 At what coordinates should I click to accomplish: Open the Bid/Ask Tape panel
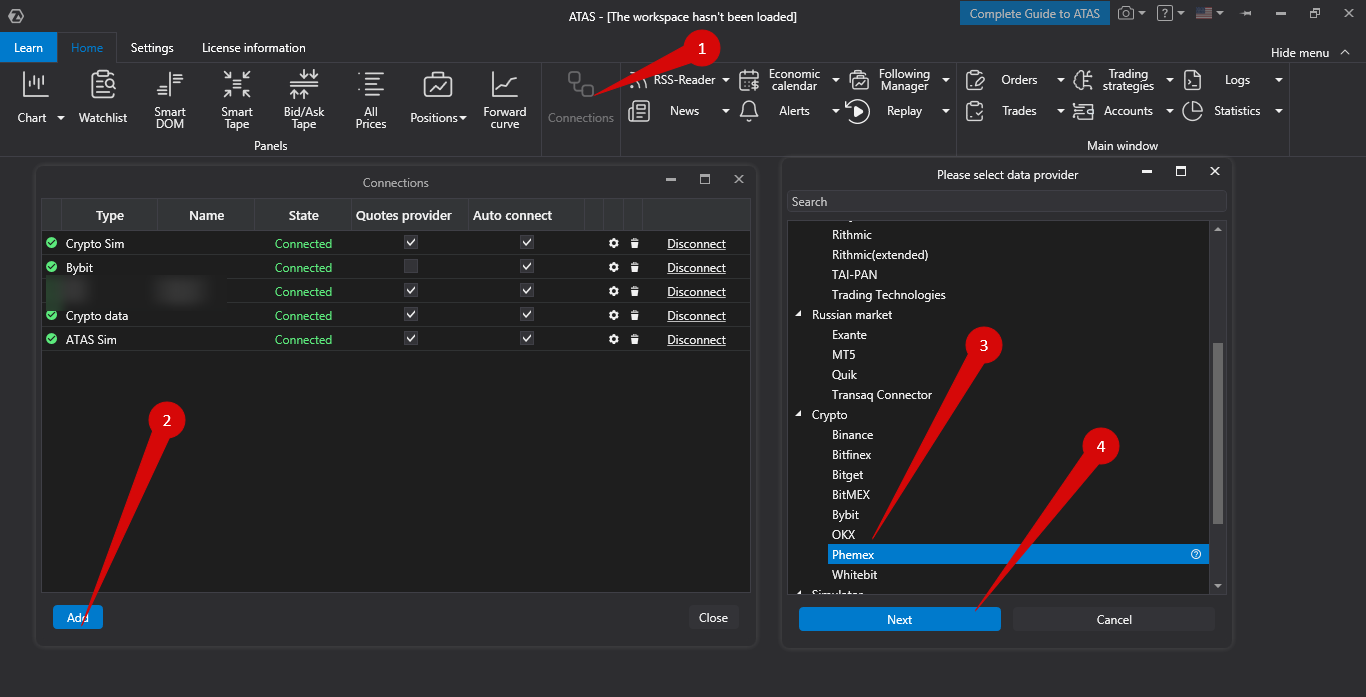pyautogui.click(x=304, y=100)
